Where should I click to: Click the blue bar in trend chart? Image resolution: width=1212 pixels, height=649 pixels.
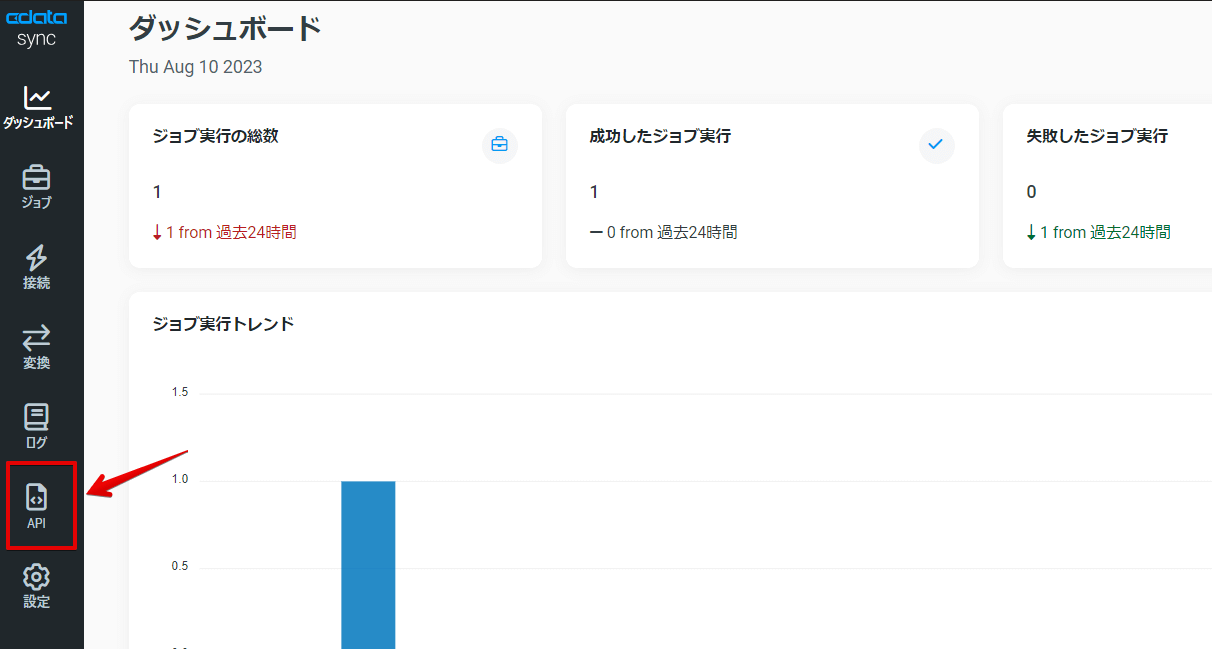pyautogui.click(x=368, y=565)
